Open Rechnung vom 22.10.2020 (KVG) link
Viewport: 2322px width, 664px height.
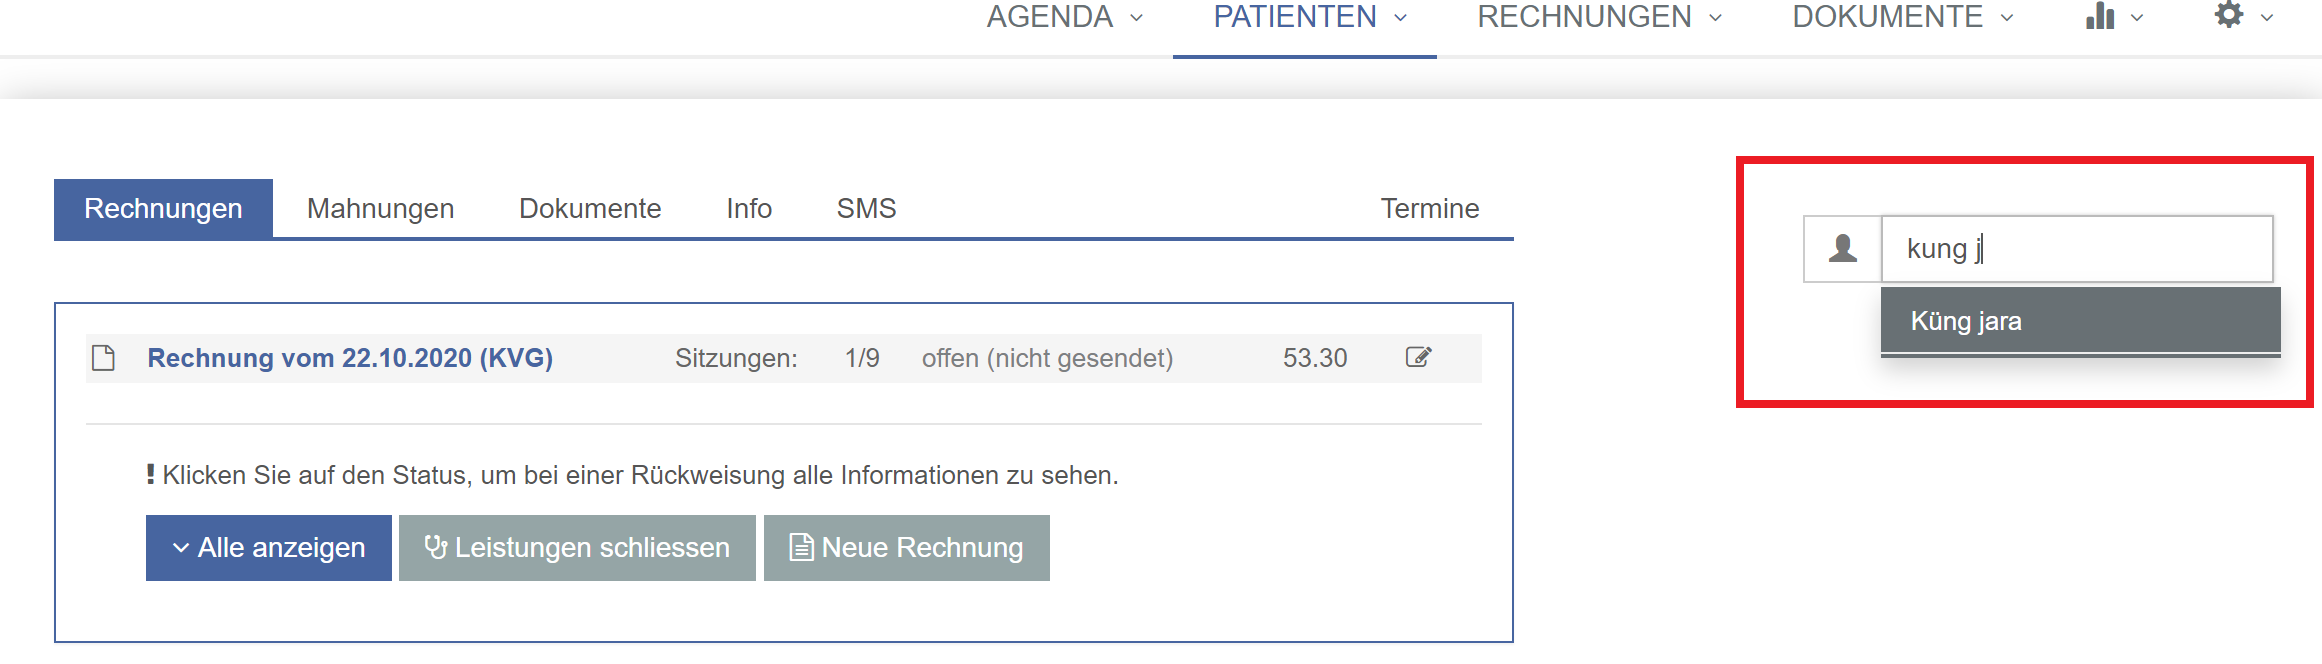350,358
